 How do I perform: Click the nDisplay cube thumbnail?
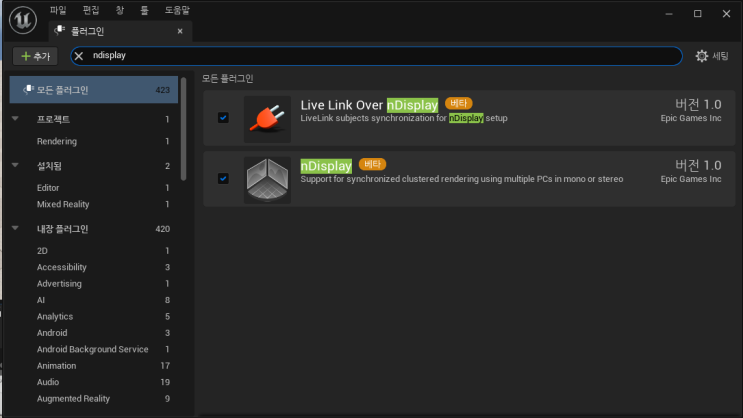(x=267, y=180)
